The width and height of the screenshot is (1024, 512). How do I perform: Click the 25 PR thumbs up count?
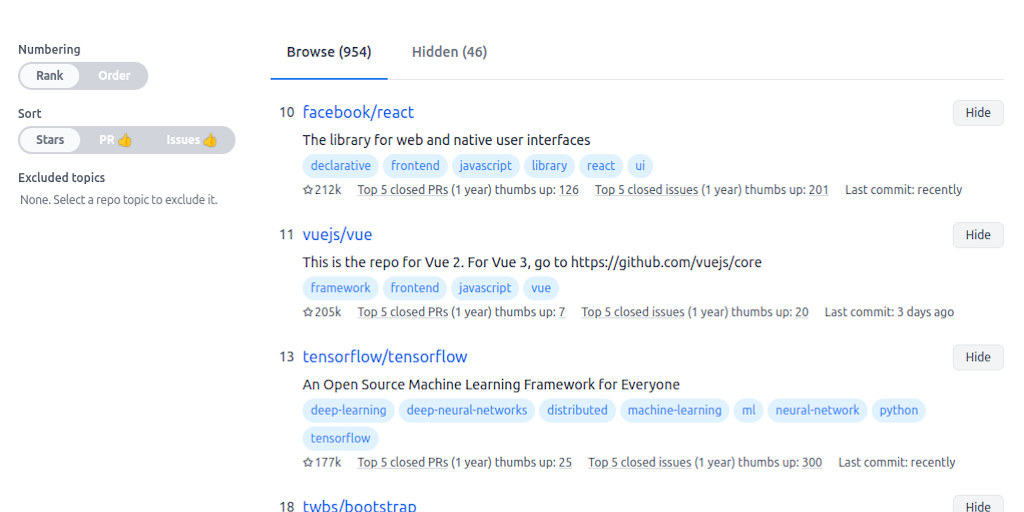coord(566,462)
